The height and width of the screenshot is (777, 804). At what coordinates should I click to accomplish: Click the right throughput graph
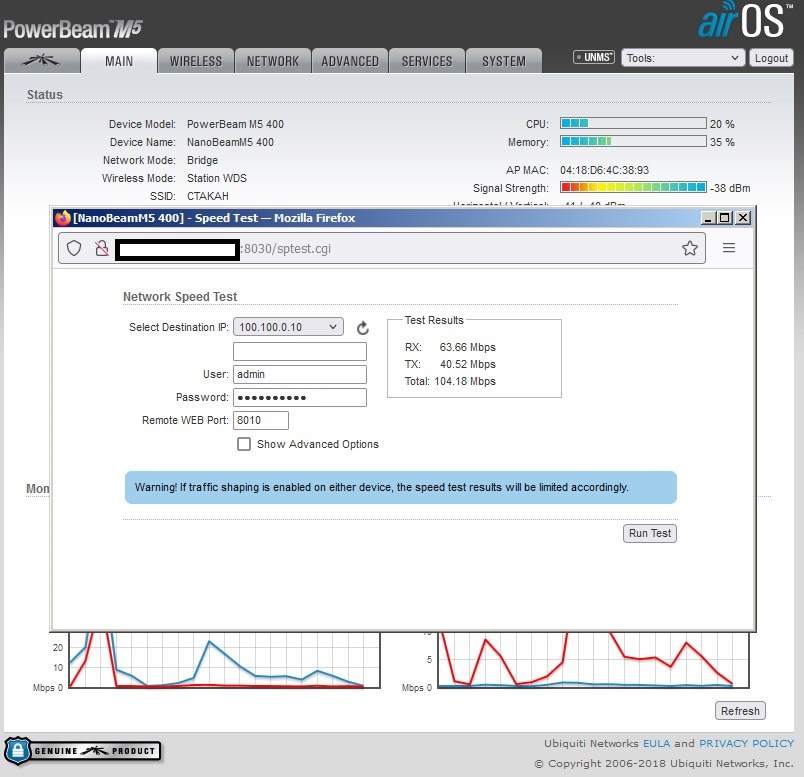(x=593, y=660)
